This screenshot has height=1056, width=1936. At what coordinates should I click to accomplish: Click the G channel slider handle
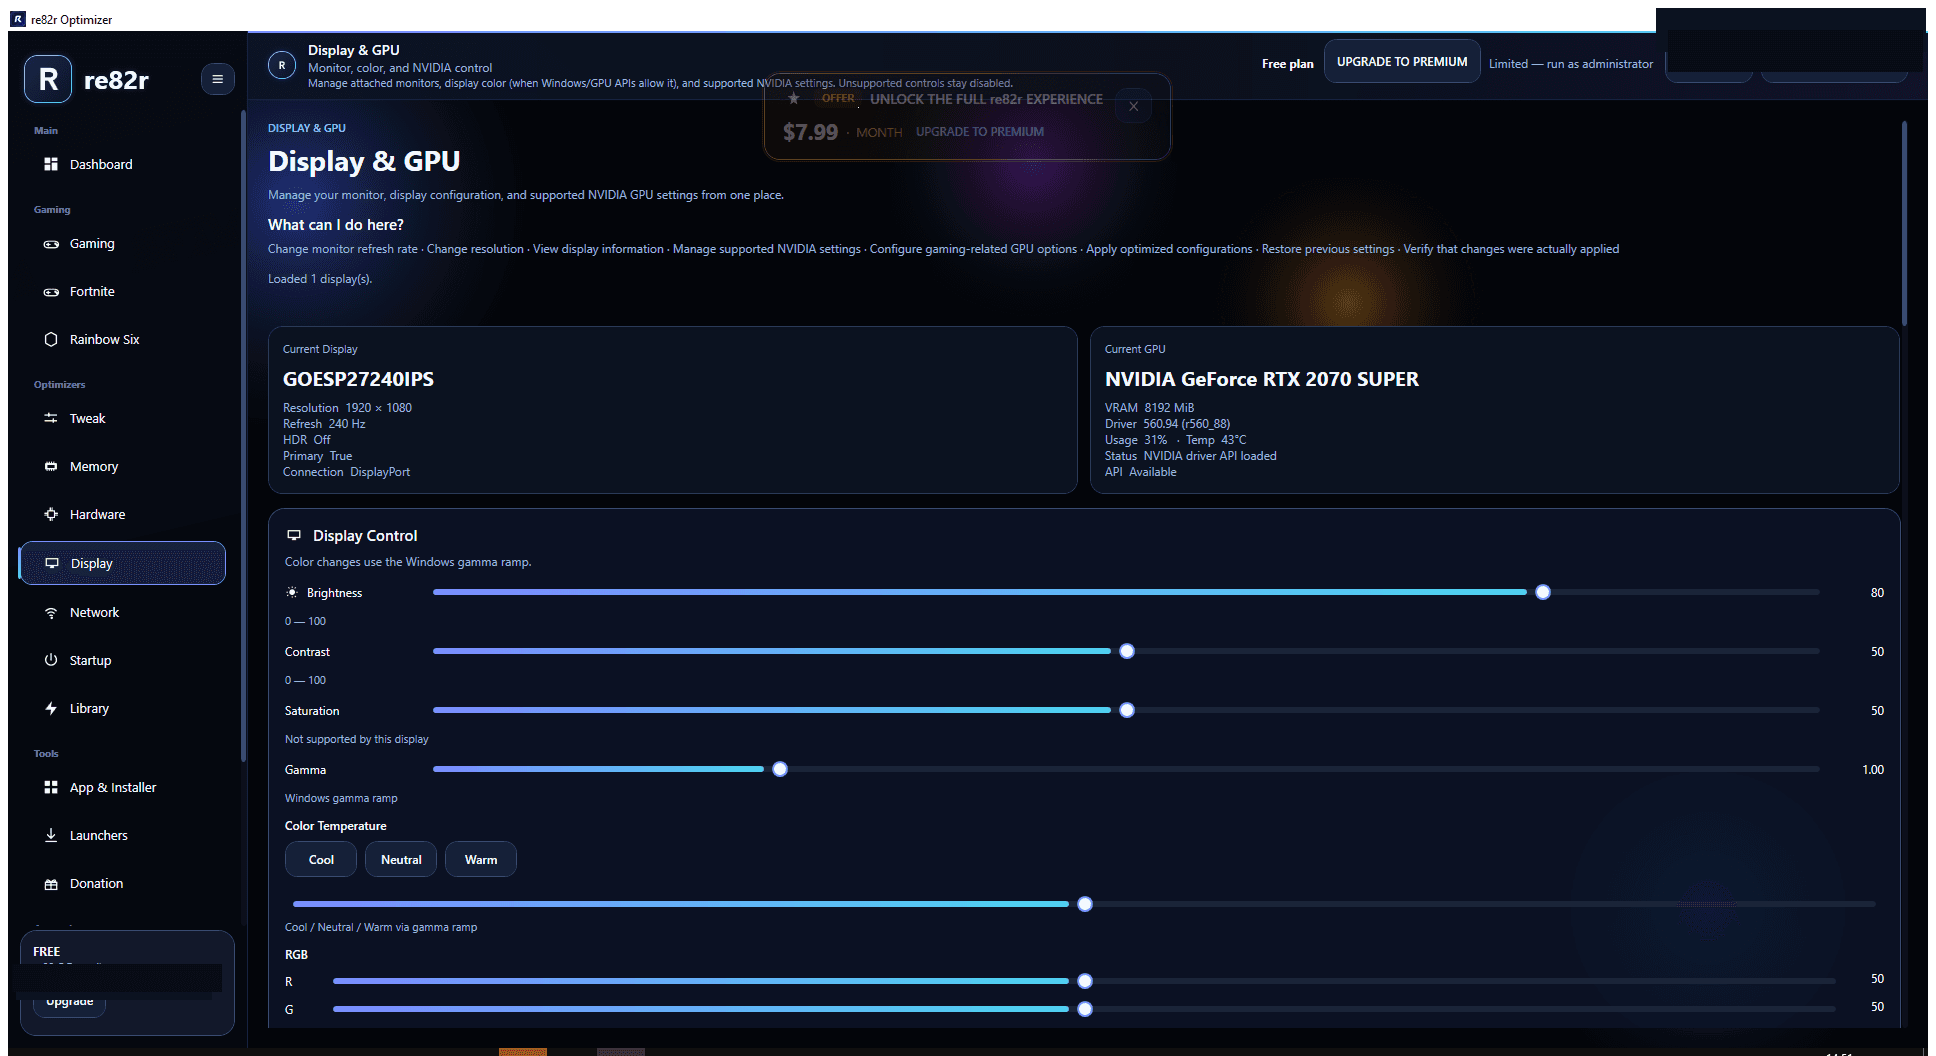pyautogui.click(x=1085, y=1009)
